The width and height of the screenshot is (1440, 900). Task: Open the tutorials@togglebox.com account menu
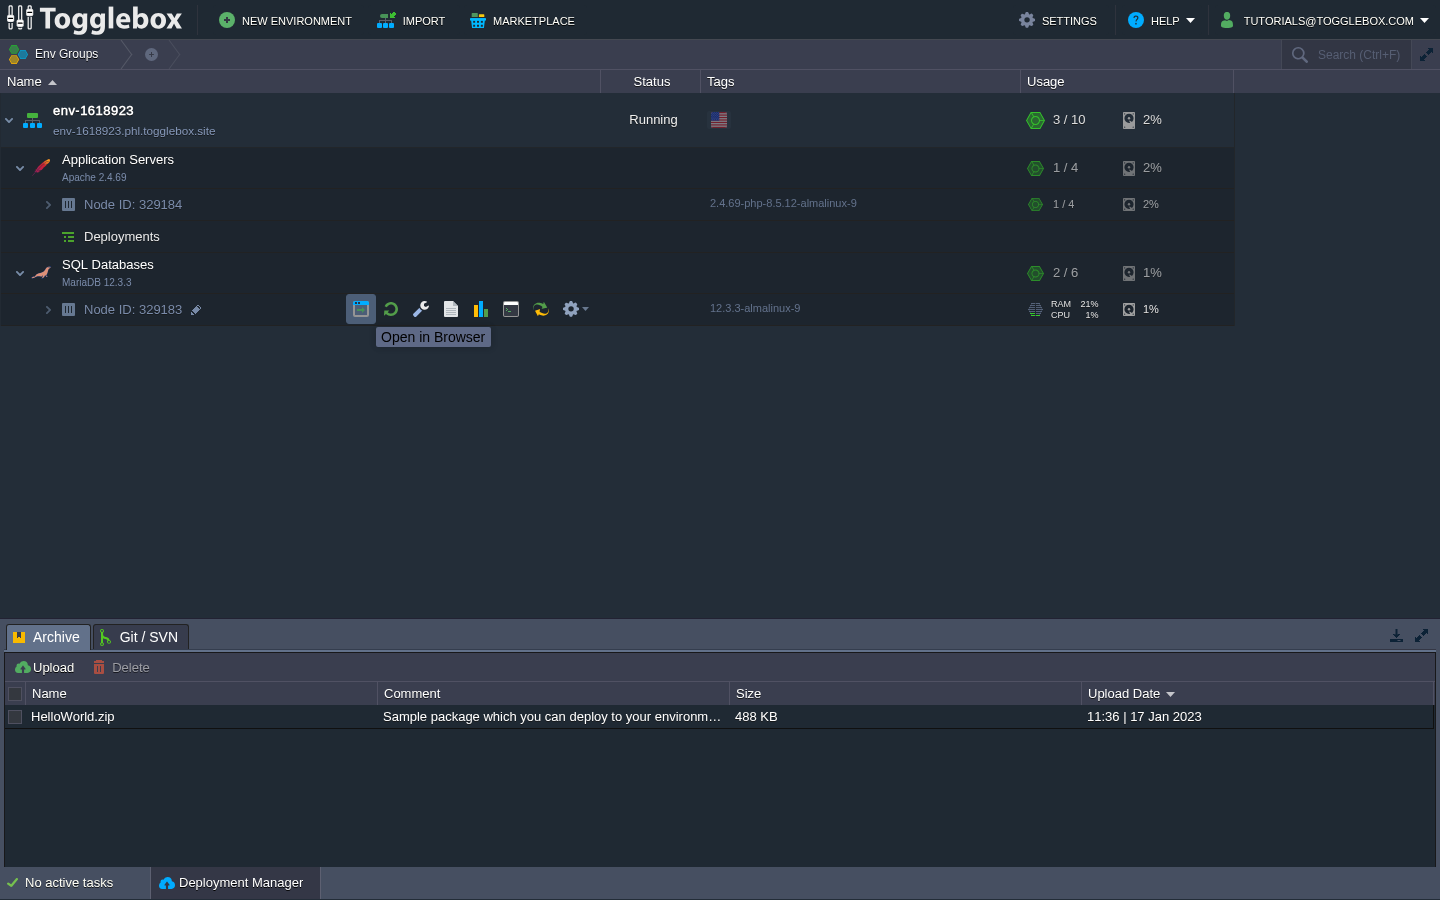coord(1325,20)
